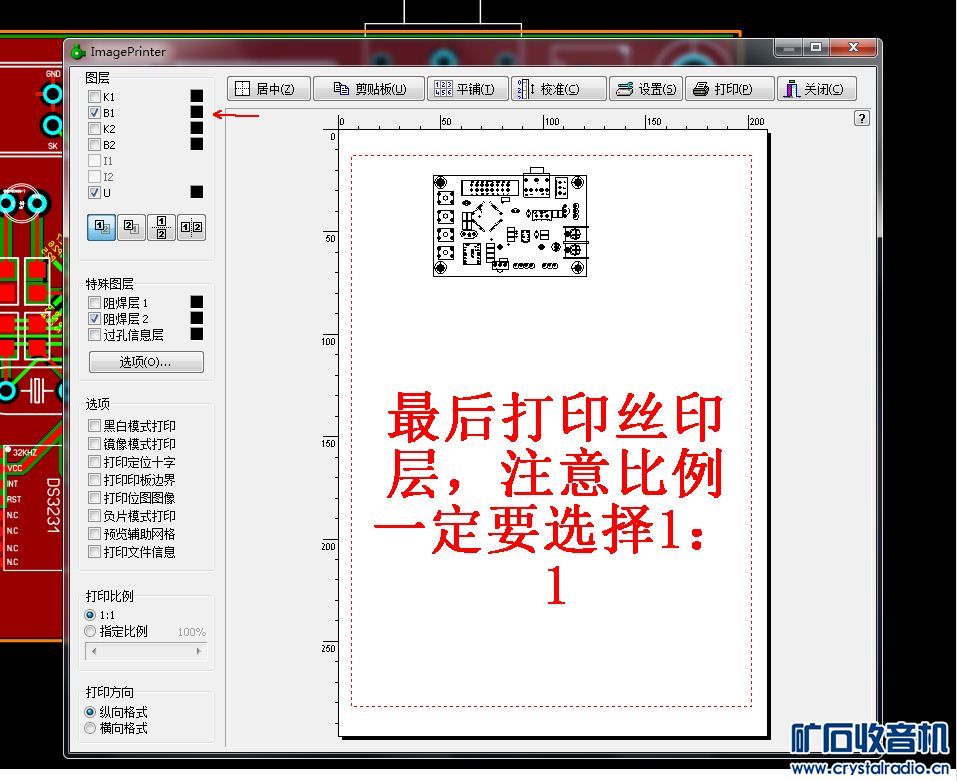Click 阻焊层 1 color swatch
The image size is (957, 781).
[197, 302]
